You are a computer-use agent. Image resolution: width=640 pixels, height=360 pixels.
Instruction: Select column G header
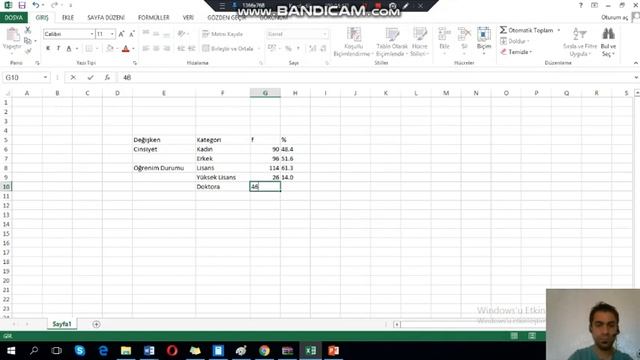pyautogui.click(x=265, y=93)
